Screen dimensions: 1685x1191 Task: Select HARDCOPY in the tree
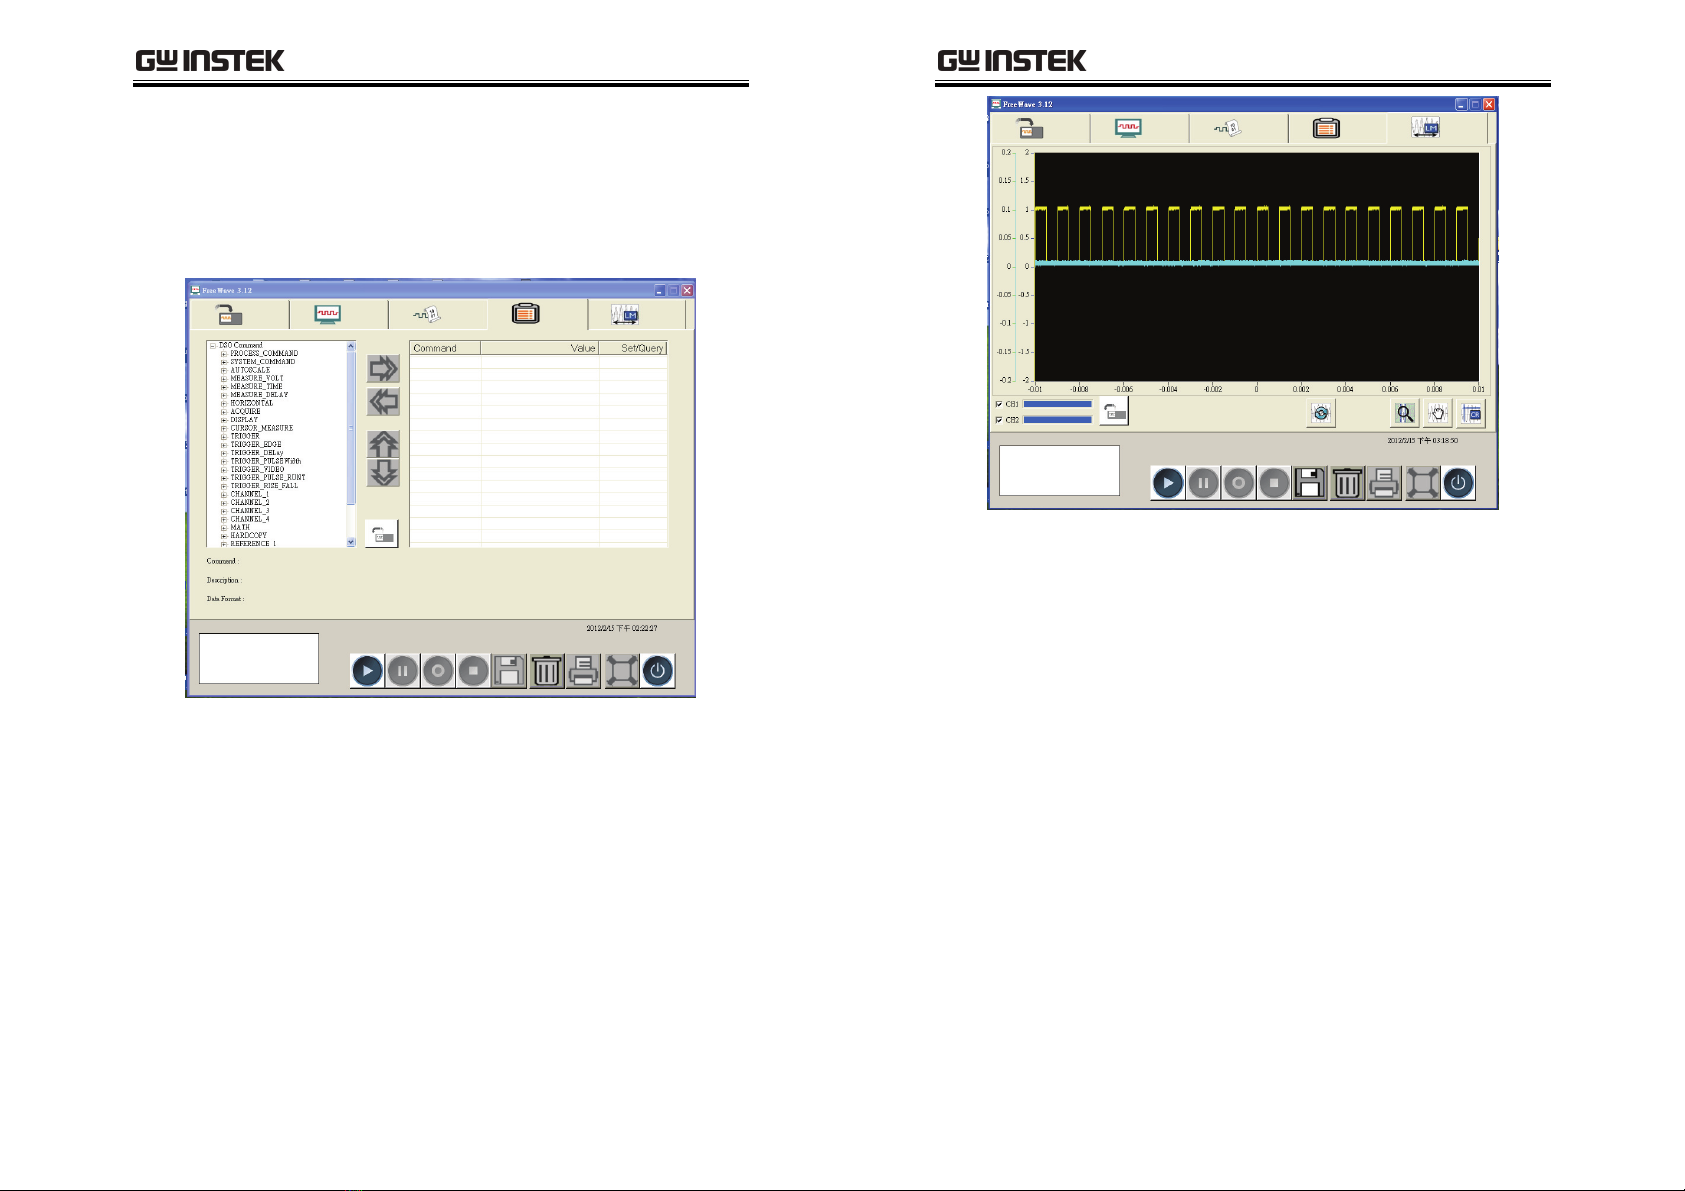click(249, 536)
